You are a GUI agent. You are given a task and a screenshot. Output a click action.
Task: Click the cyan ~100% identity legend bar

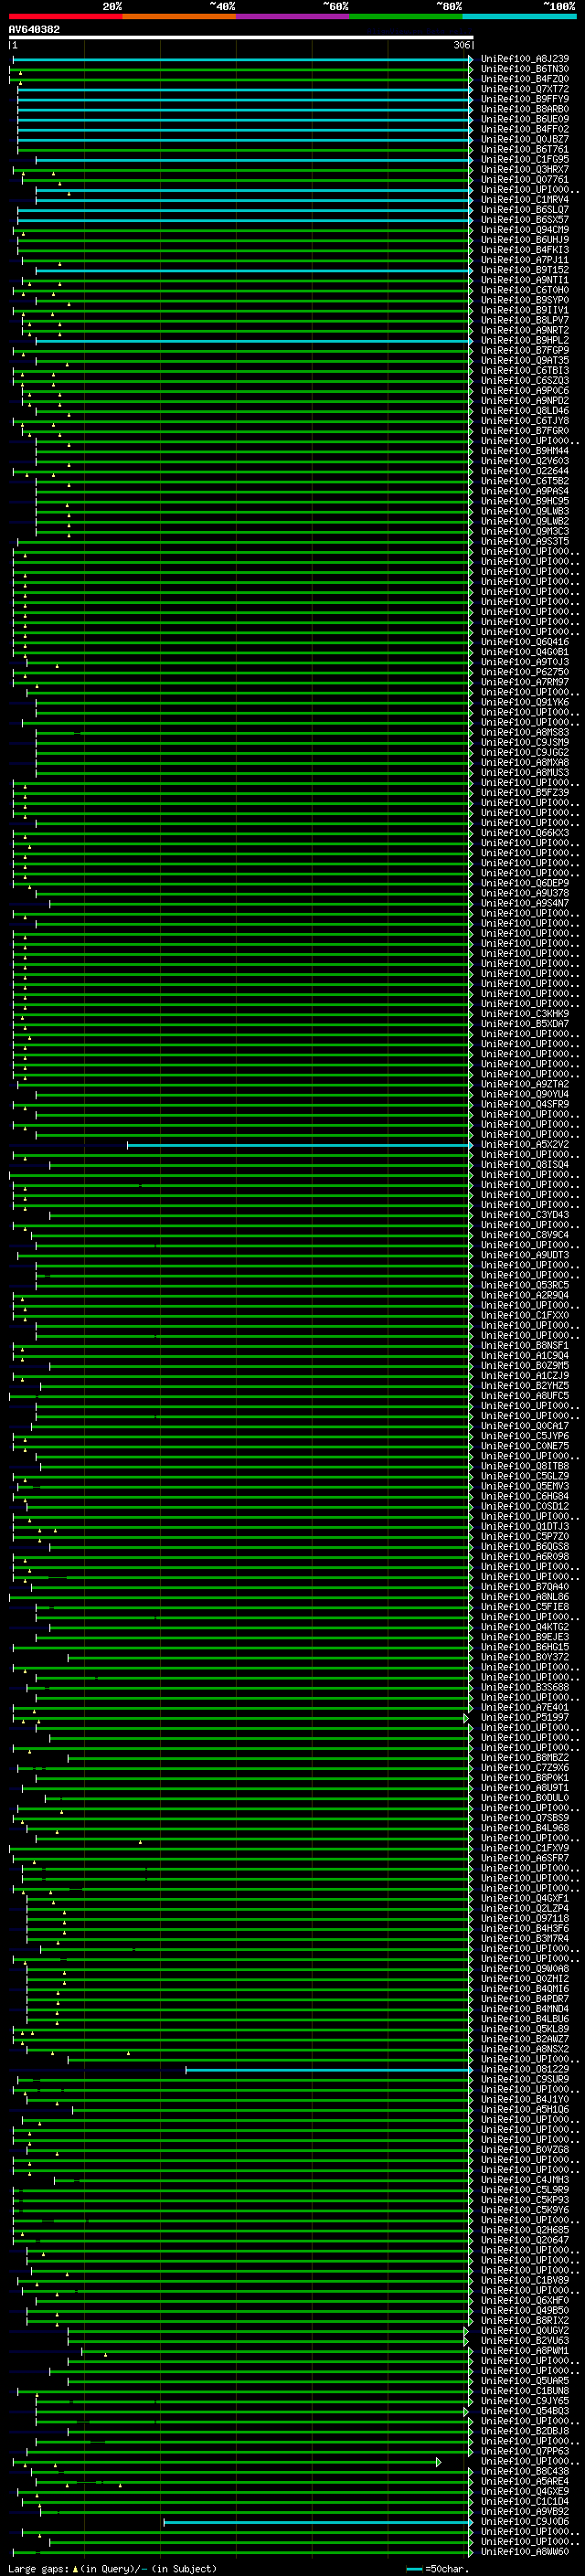520,16
